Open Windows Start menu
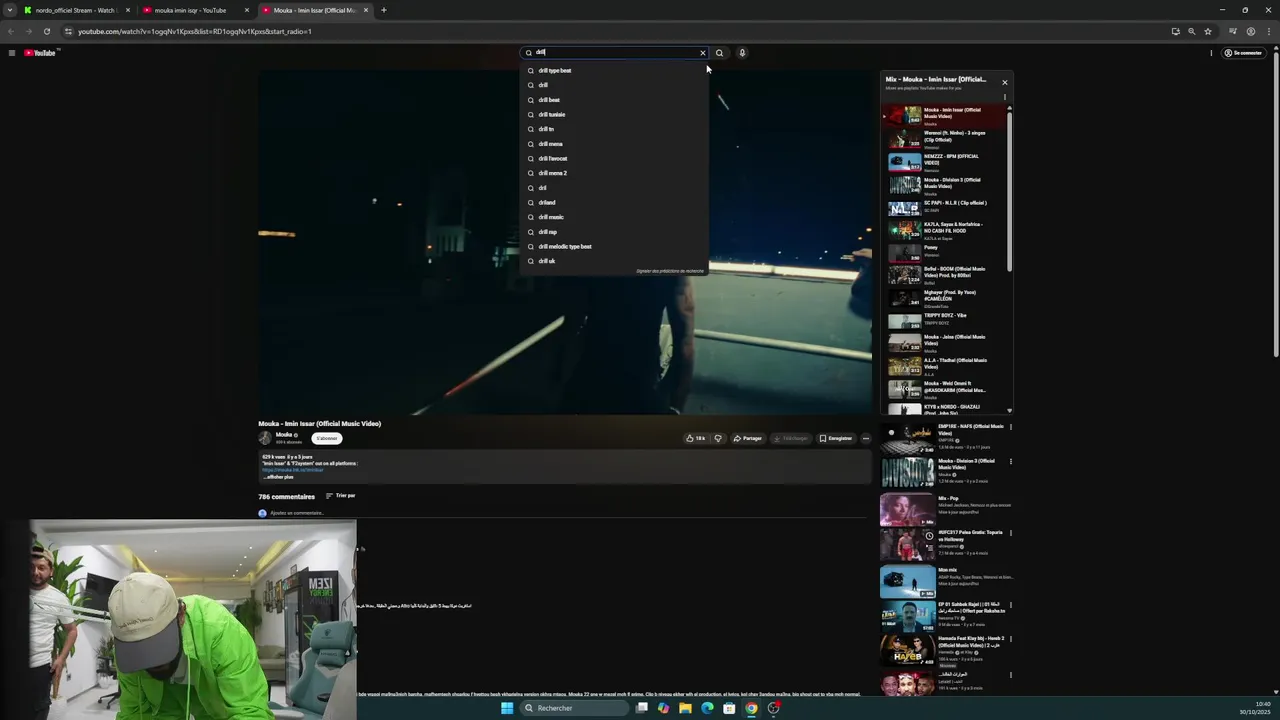The image size is (1280, 720). tap(507, 708)
